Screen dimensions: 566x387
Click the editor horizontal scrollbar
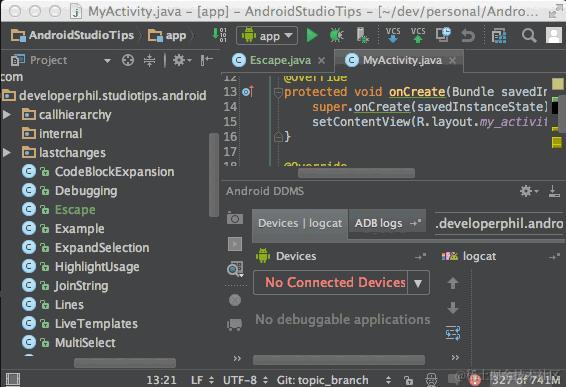[x=356, y=173]
